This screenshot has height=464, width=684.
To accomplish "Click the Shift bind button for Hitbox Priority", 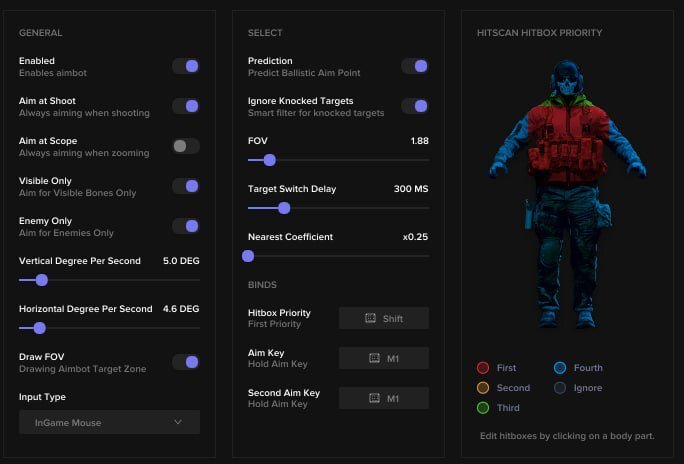I will [x=384, y=319].
